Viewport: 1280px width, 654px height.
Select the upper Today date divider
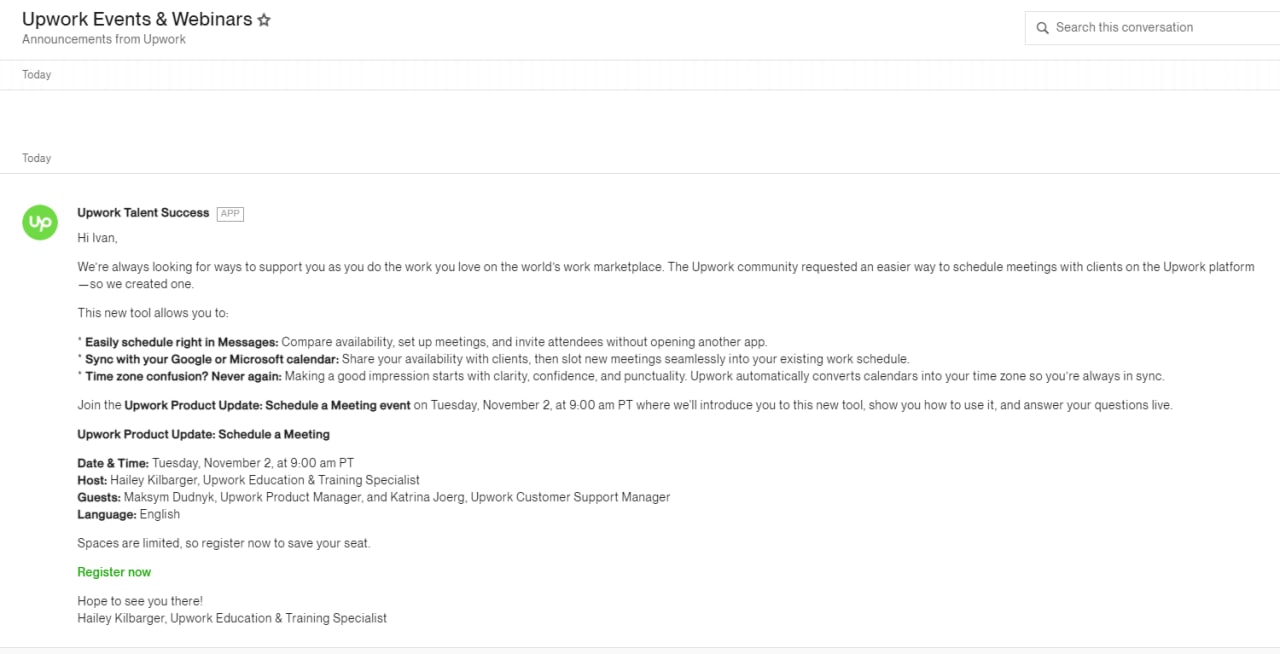coord(37,75)
